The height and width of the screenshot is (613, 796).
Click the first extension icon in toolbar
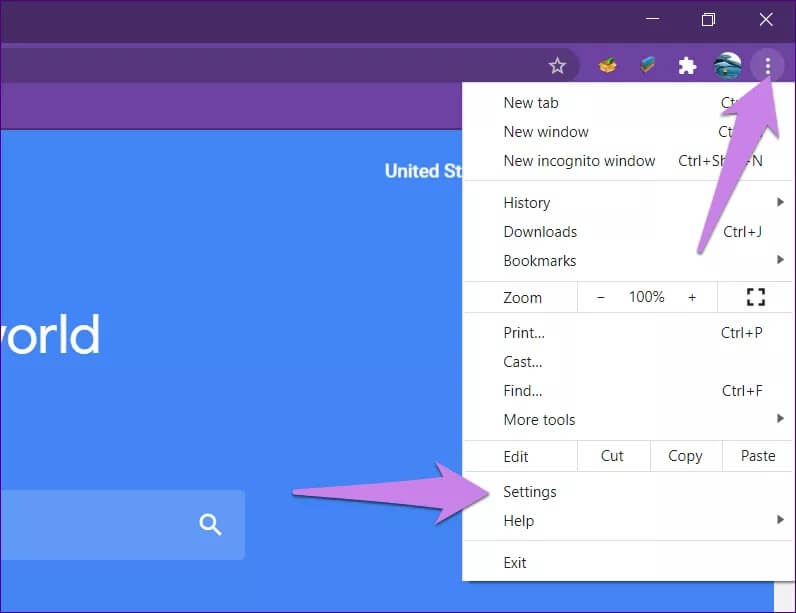click(x=607, y=66)
